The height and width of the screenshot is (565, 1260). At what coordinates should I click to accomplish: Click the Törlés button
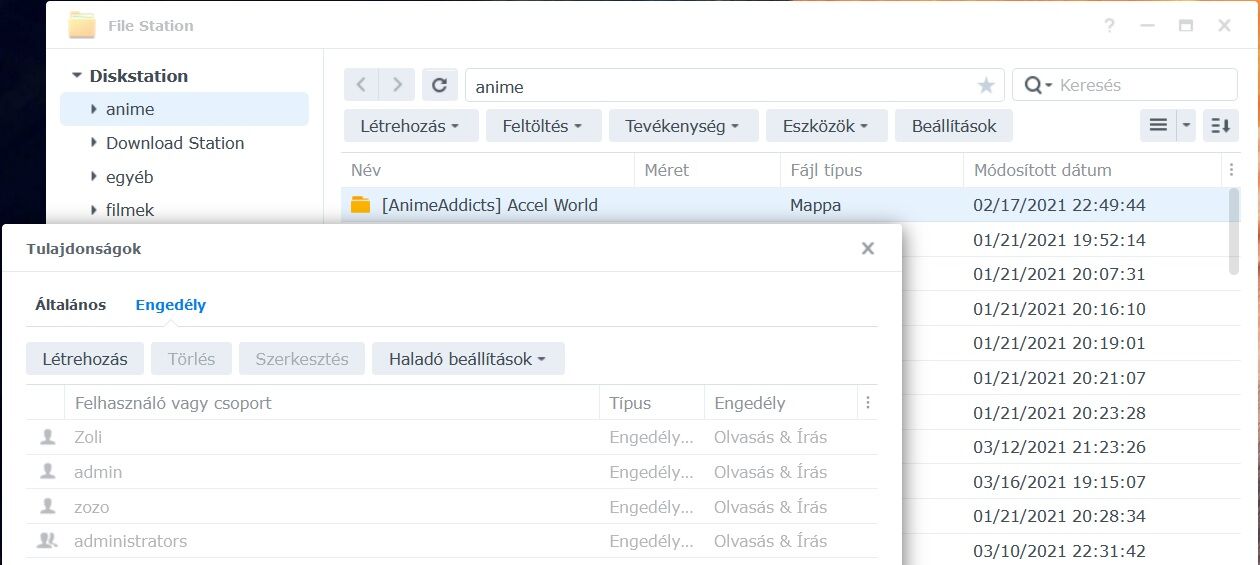pos(191,359)
